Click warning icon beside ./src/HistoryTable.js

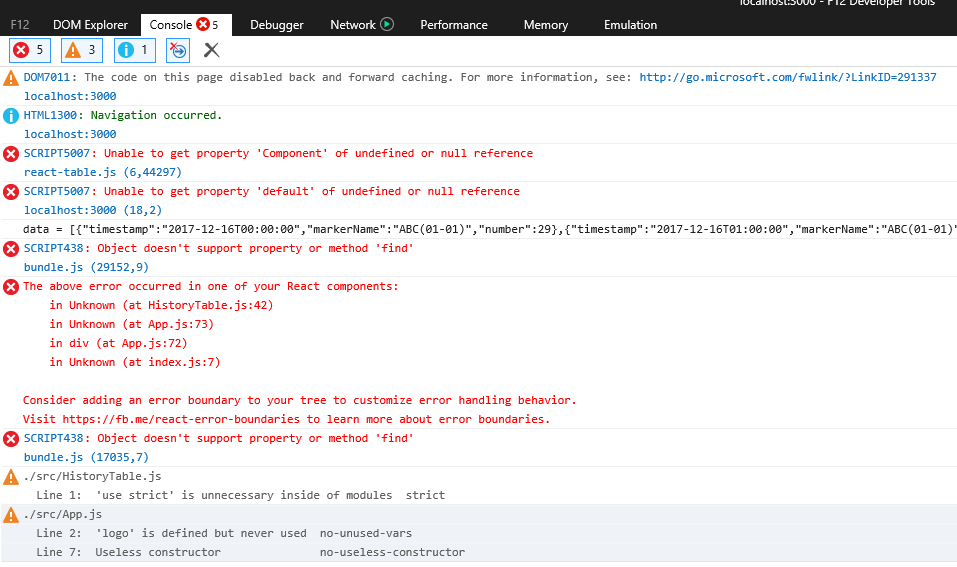(11, 477)
